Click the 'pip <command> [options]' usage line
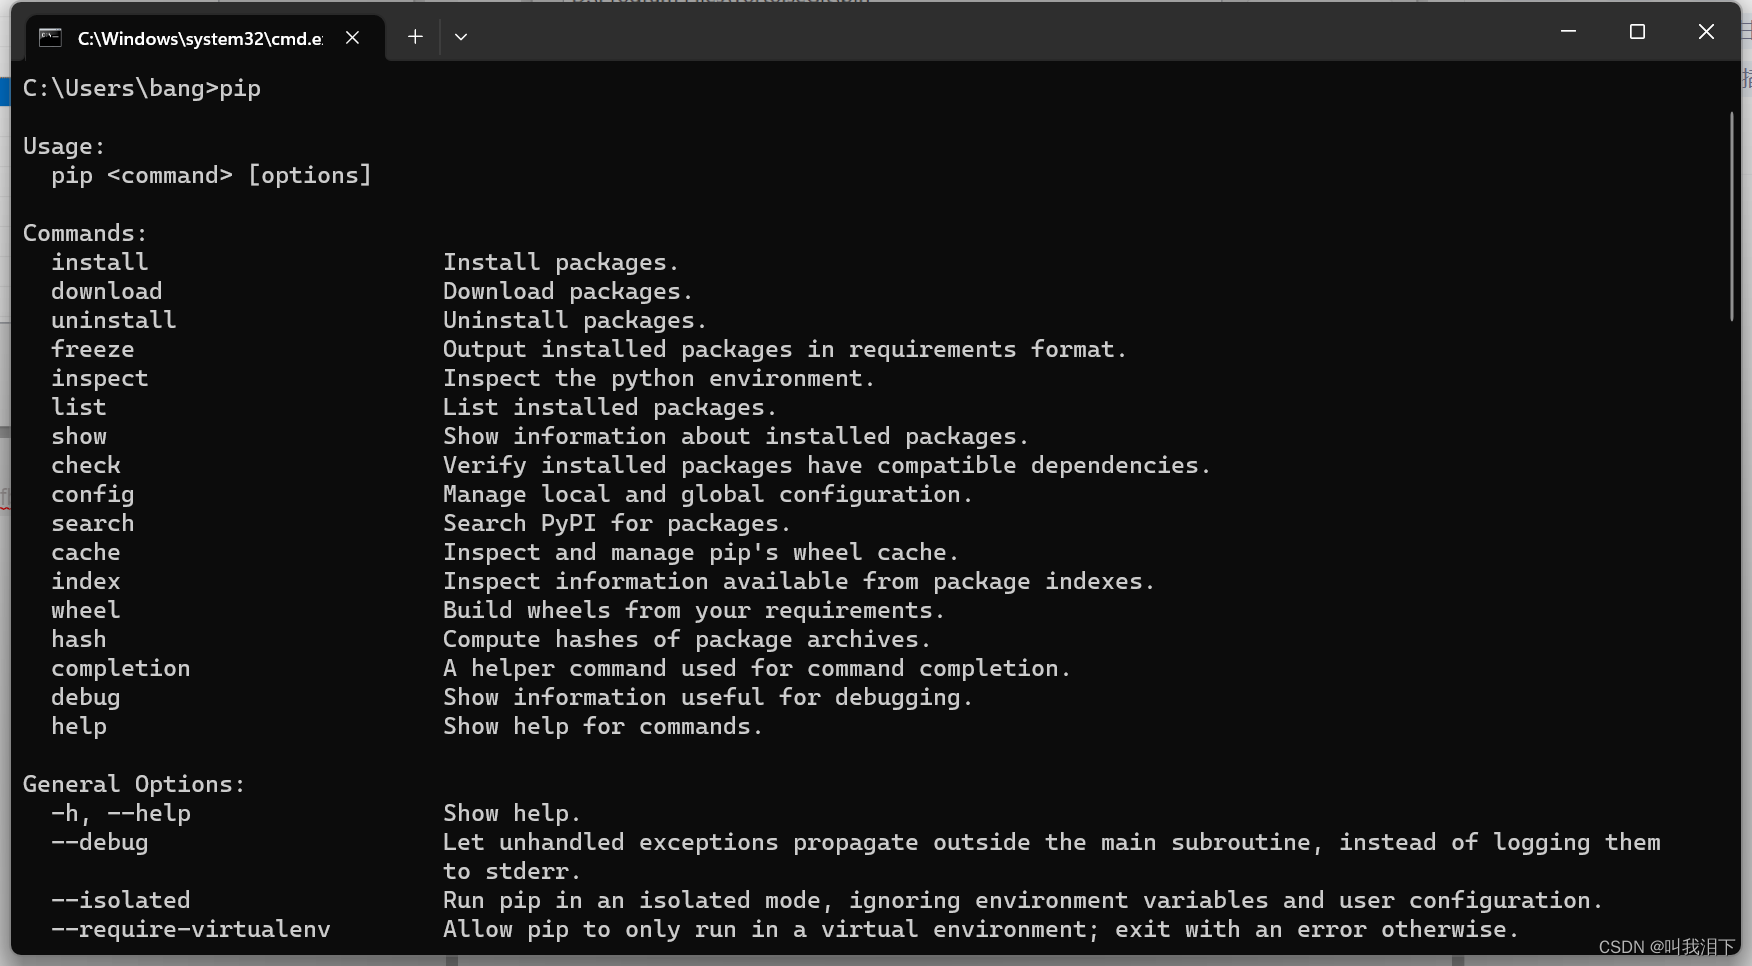Screen dimensions: 1752x966 point(211,174)
